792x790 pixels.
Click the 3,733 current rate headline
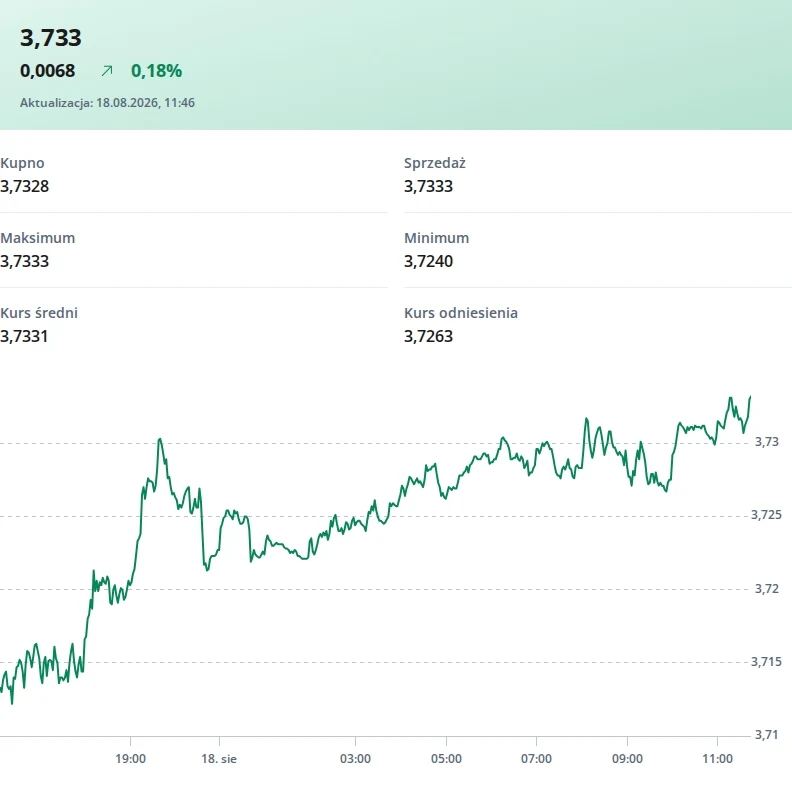click(x=51, y=38)
